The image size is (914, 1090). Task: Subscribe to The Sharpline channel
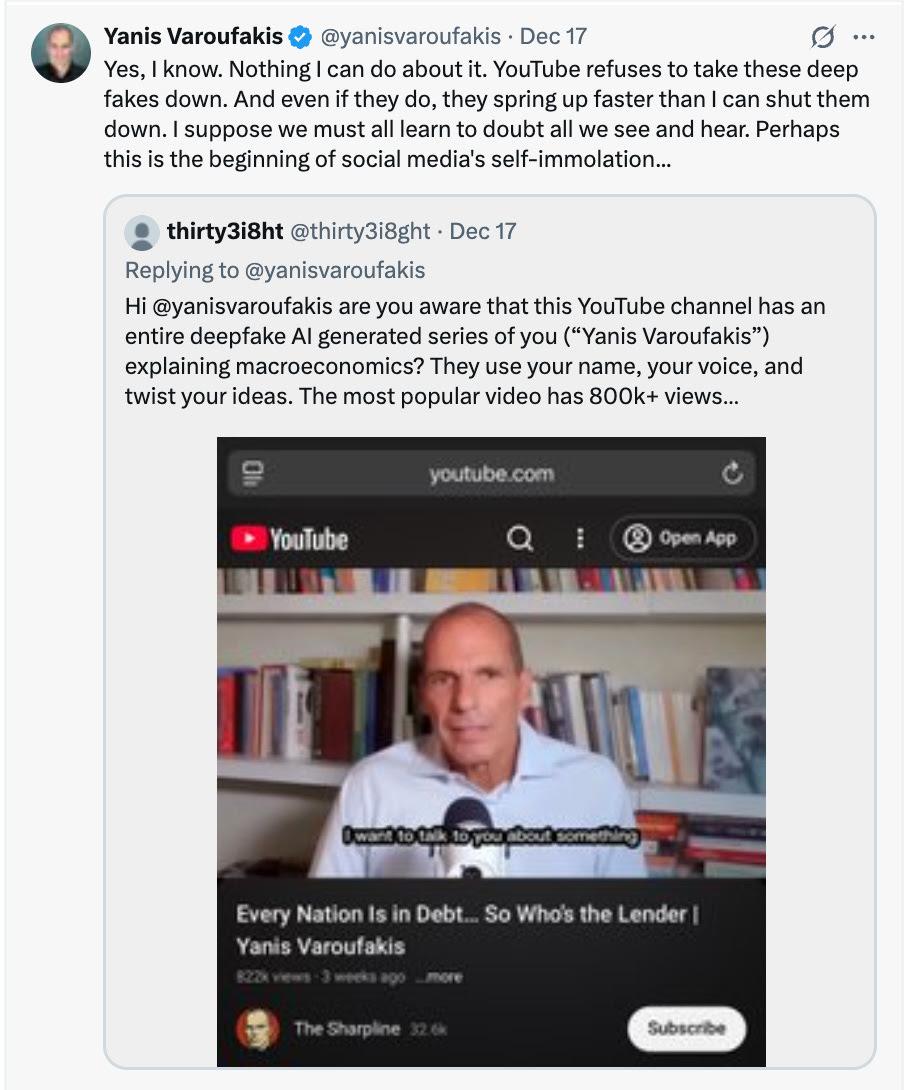(x=685, y=1027)
